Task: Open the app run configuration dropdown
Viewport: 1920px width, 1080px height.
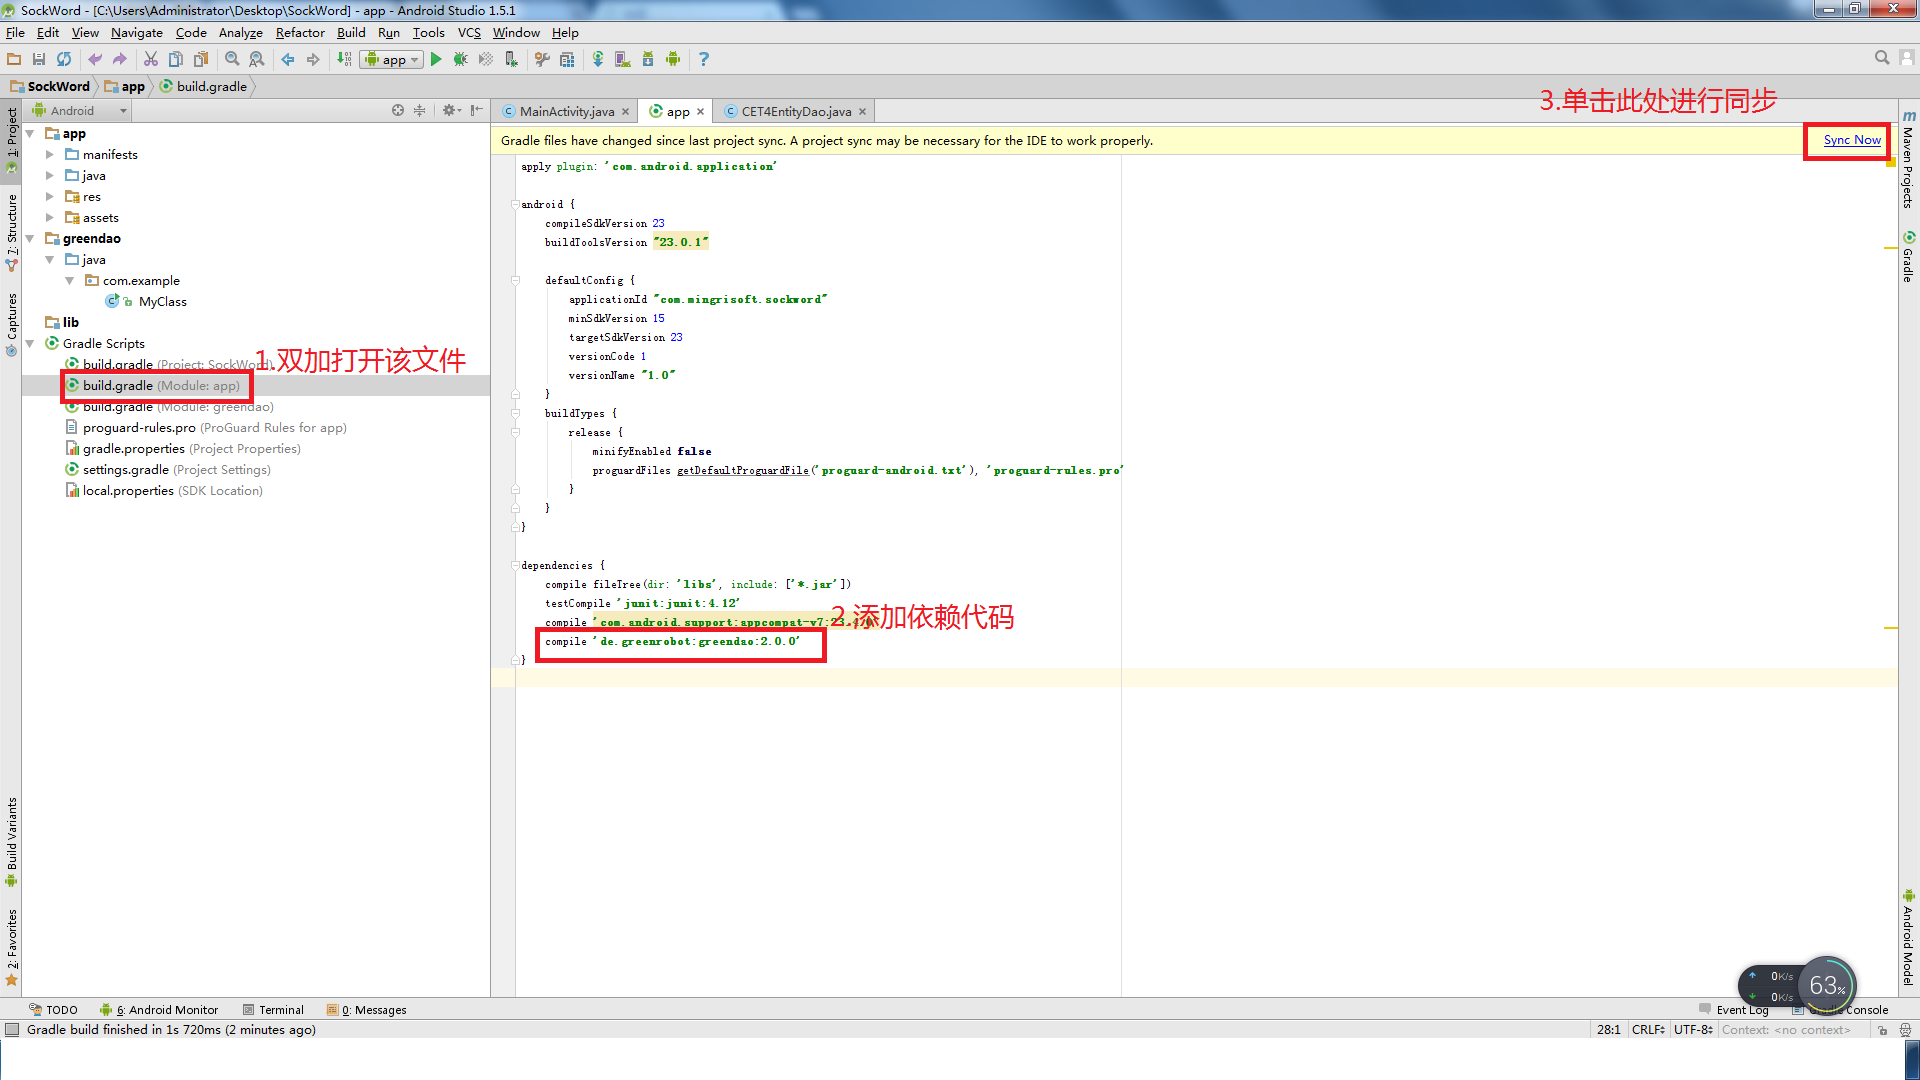Action: (x=391, y=59)
